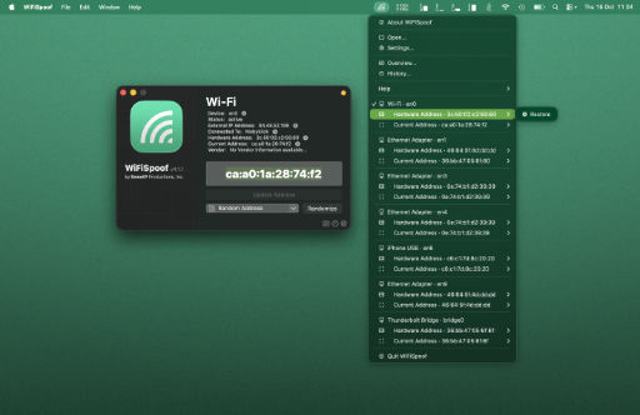The height and width of the screenshot is (415, 640).
Task: Click the WiFiSpoof icon in the menu bar
Action: point(381,7)
